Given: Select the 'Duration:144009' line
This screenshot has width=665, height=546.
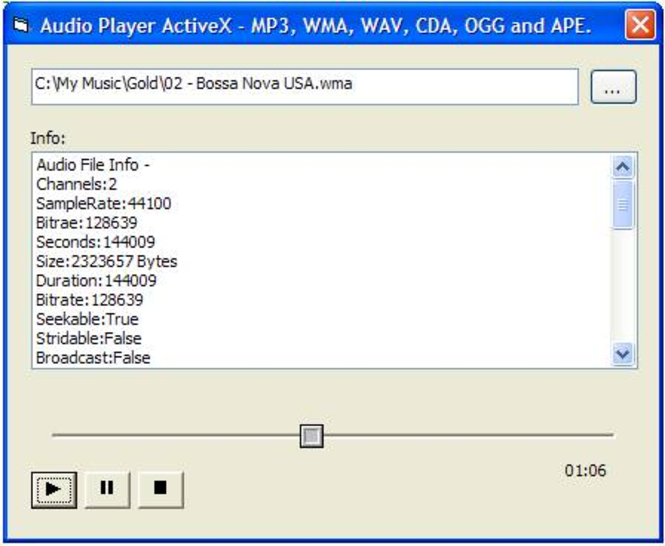Looking at the screenshot, I should coord(96,280).
